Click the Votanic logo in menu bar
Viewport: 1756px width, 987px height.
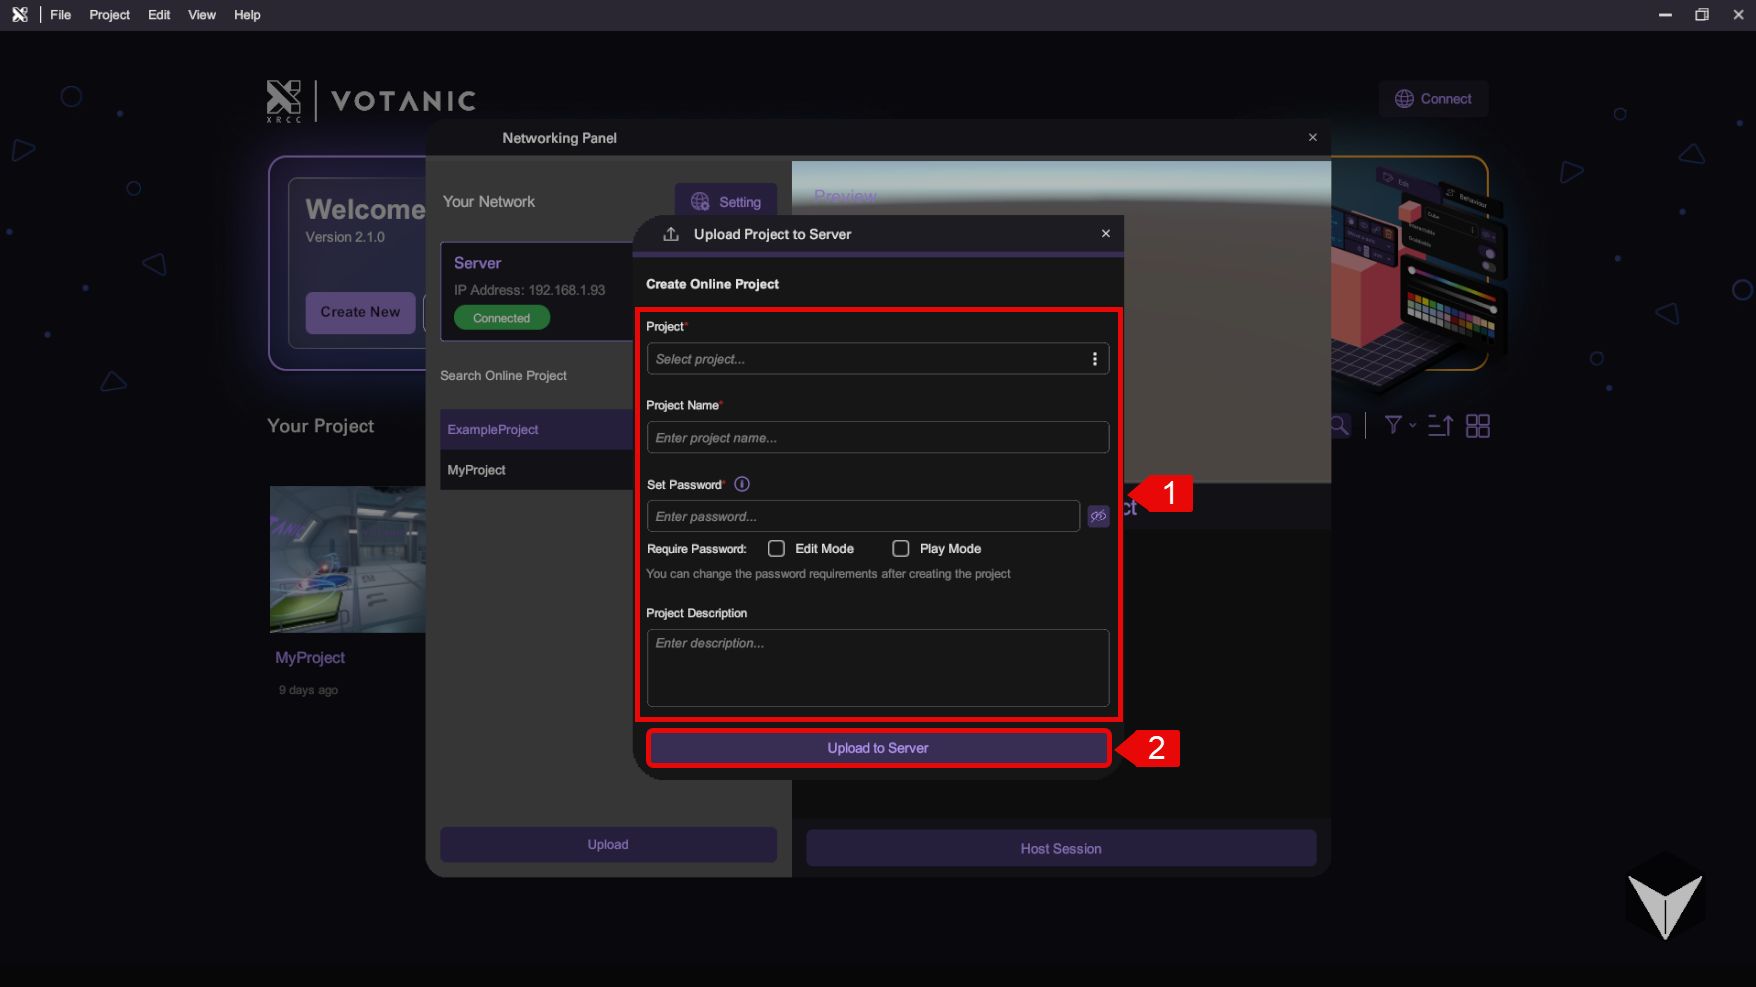[x=19, y=15]
